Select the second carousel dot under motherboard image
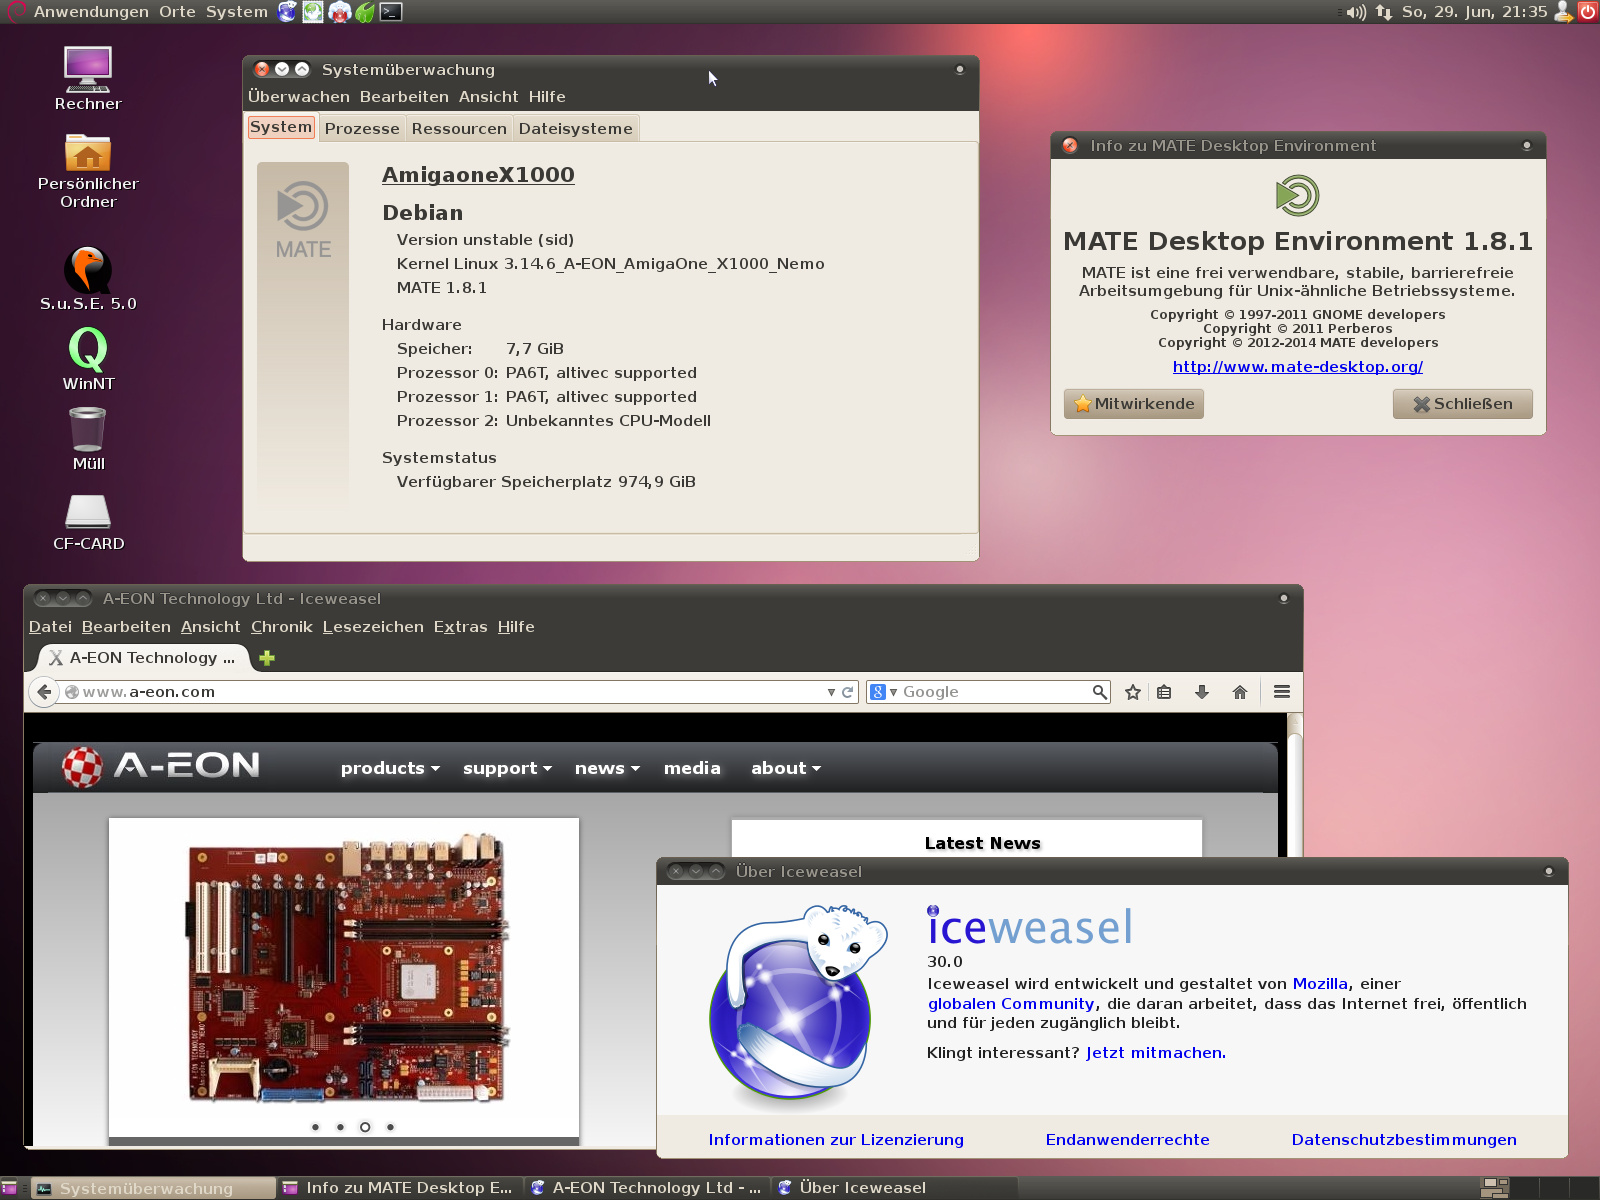The width and height of the screenshot is (1600, 1200). click(340, 1127)
